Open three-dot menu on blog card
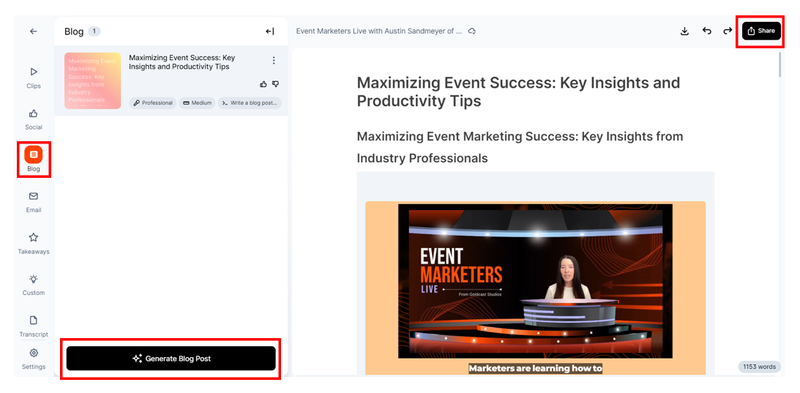 click(x=273, y=60)
